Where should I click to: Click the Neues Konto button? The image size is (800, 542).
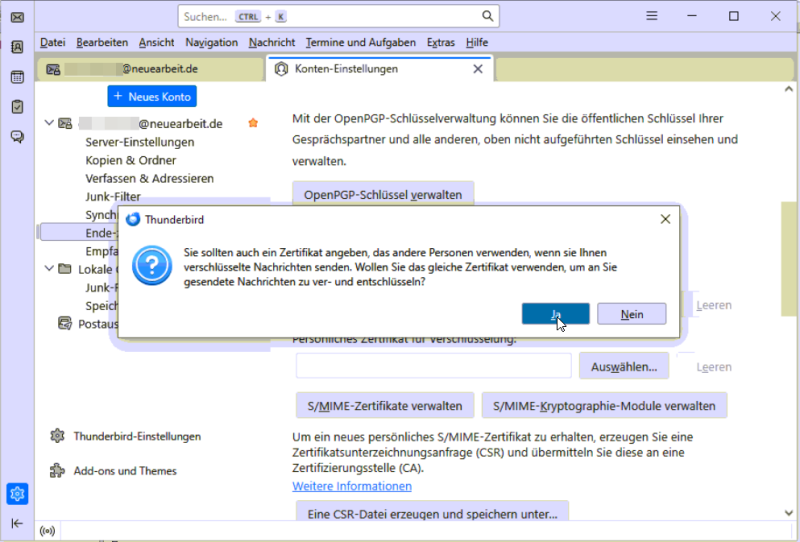click(152, 96)
